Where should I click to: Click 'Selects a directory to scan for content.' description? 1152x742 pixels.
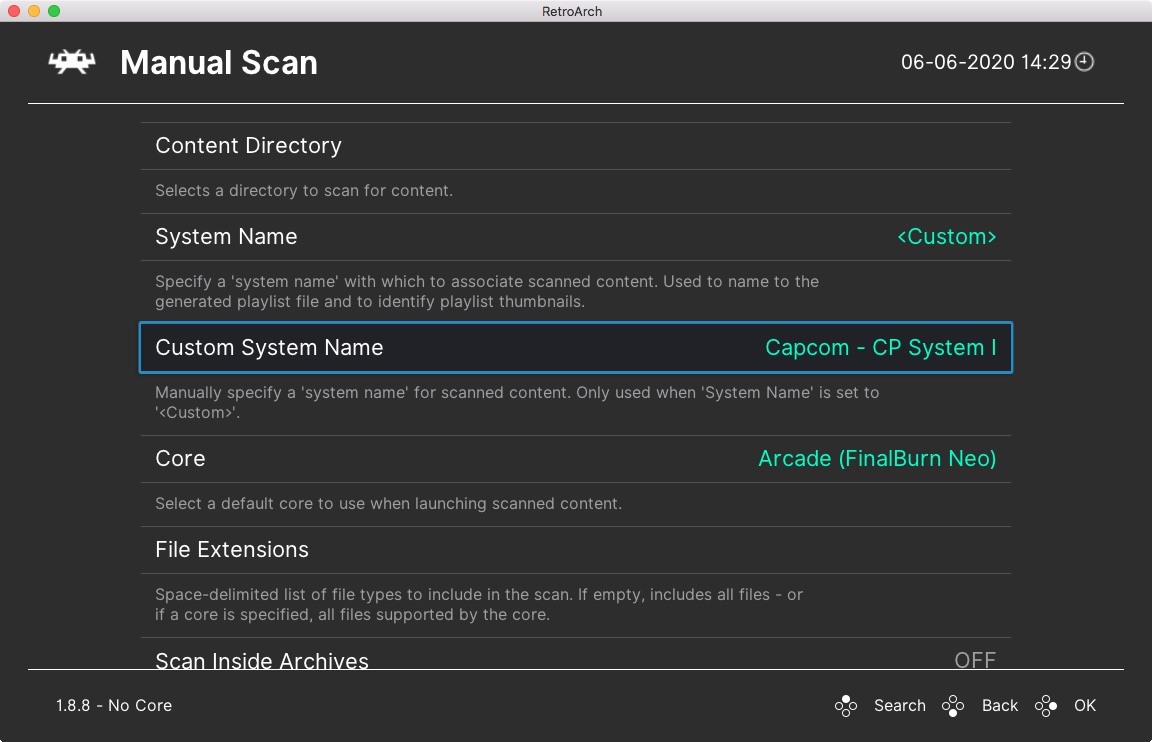(304, 190)
